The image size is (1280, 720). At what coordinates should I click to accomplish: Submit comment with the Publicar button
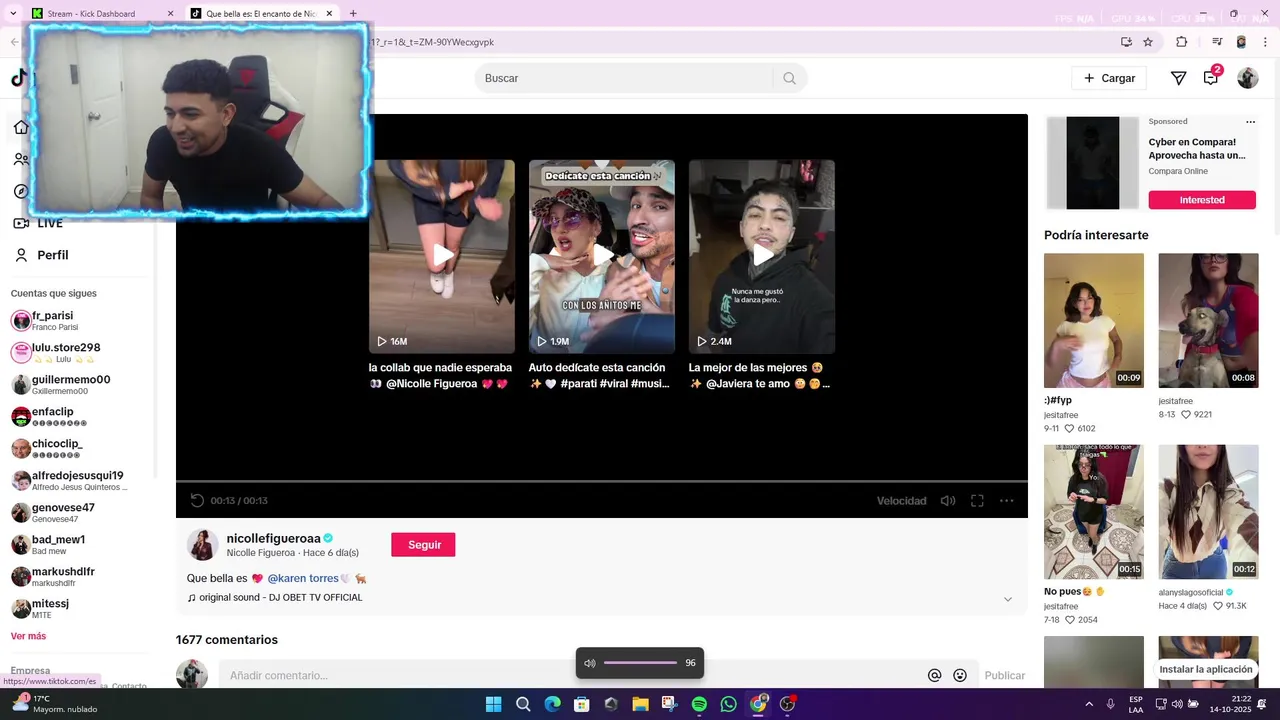click(1005, 675)
